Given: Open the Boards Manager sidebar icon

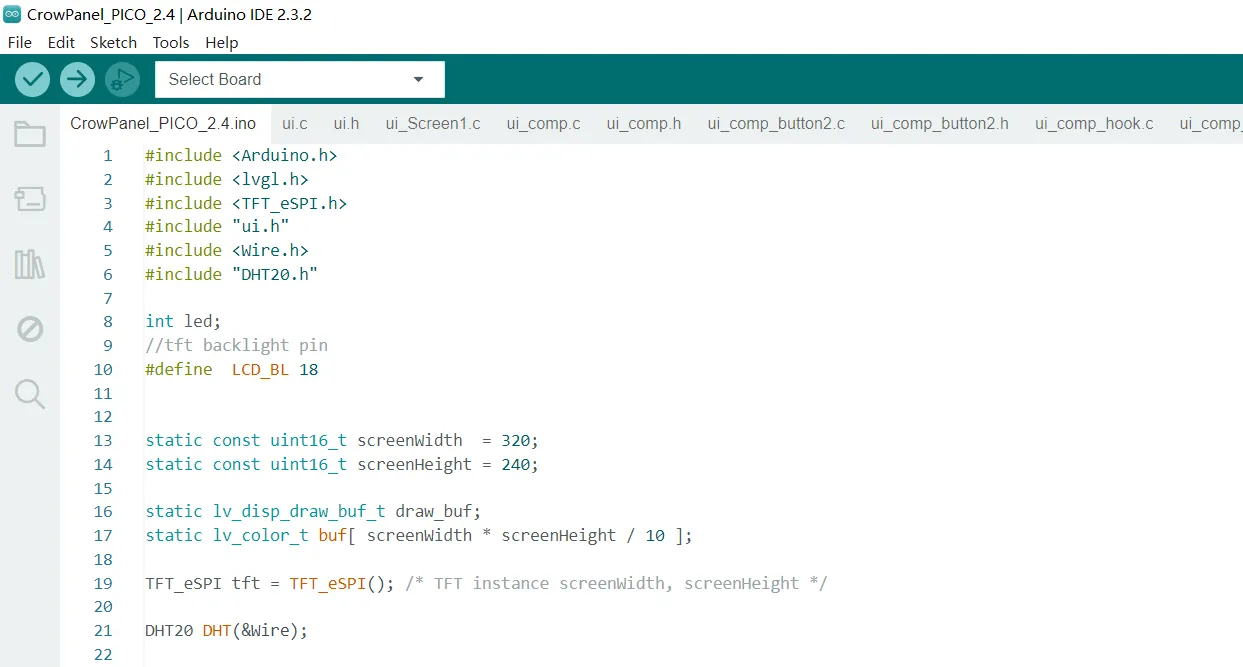Looking at the screenshot, I should point(30,199).
